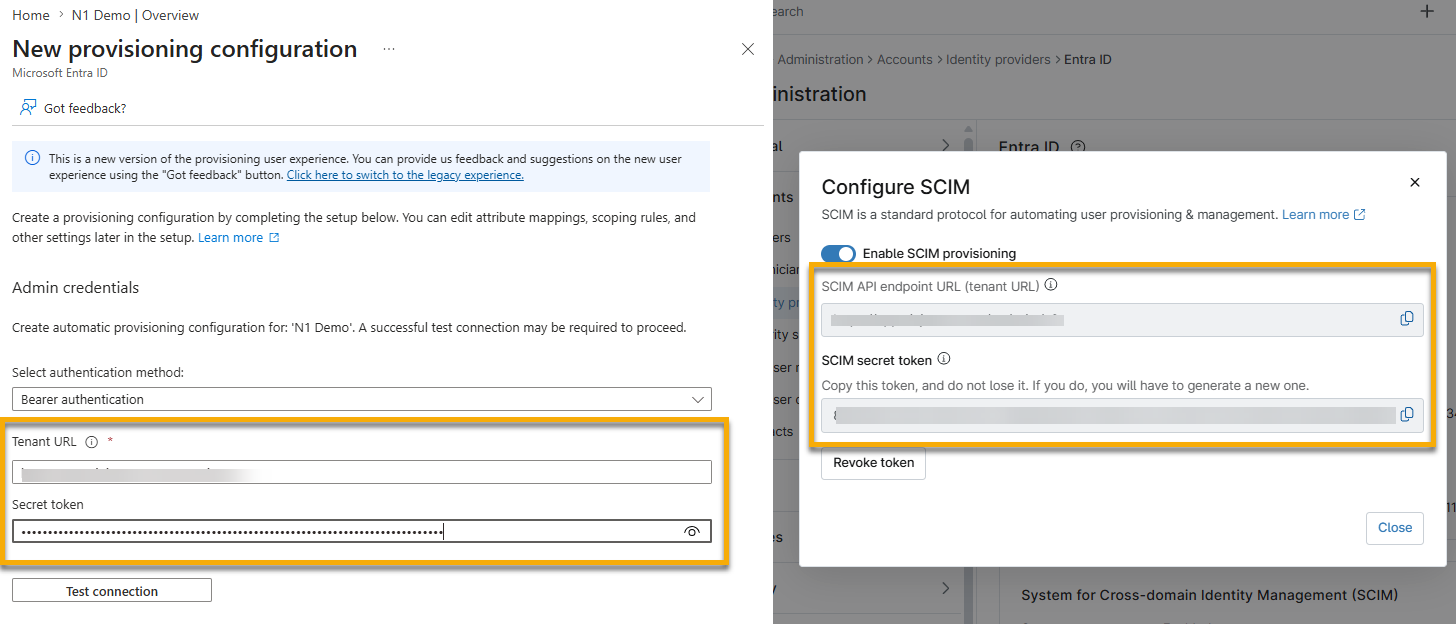Open the authentication method dropdown
1456x624 pixels.
362,399
